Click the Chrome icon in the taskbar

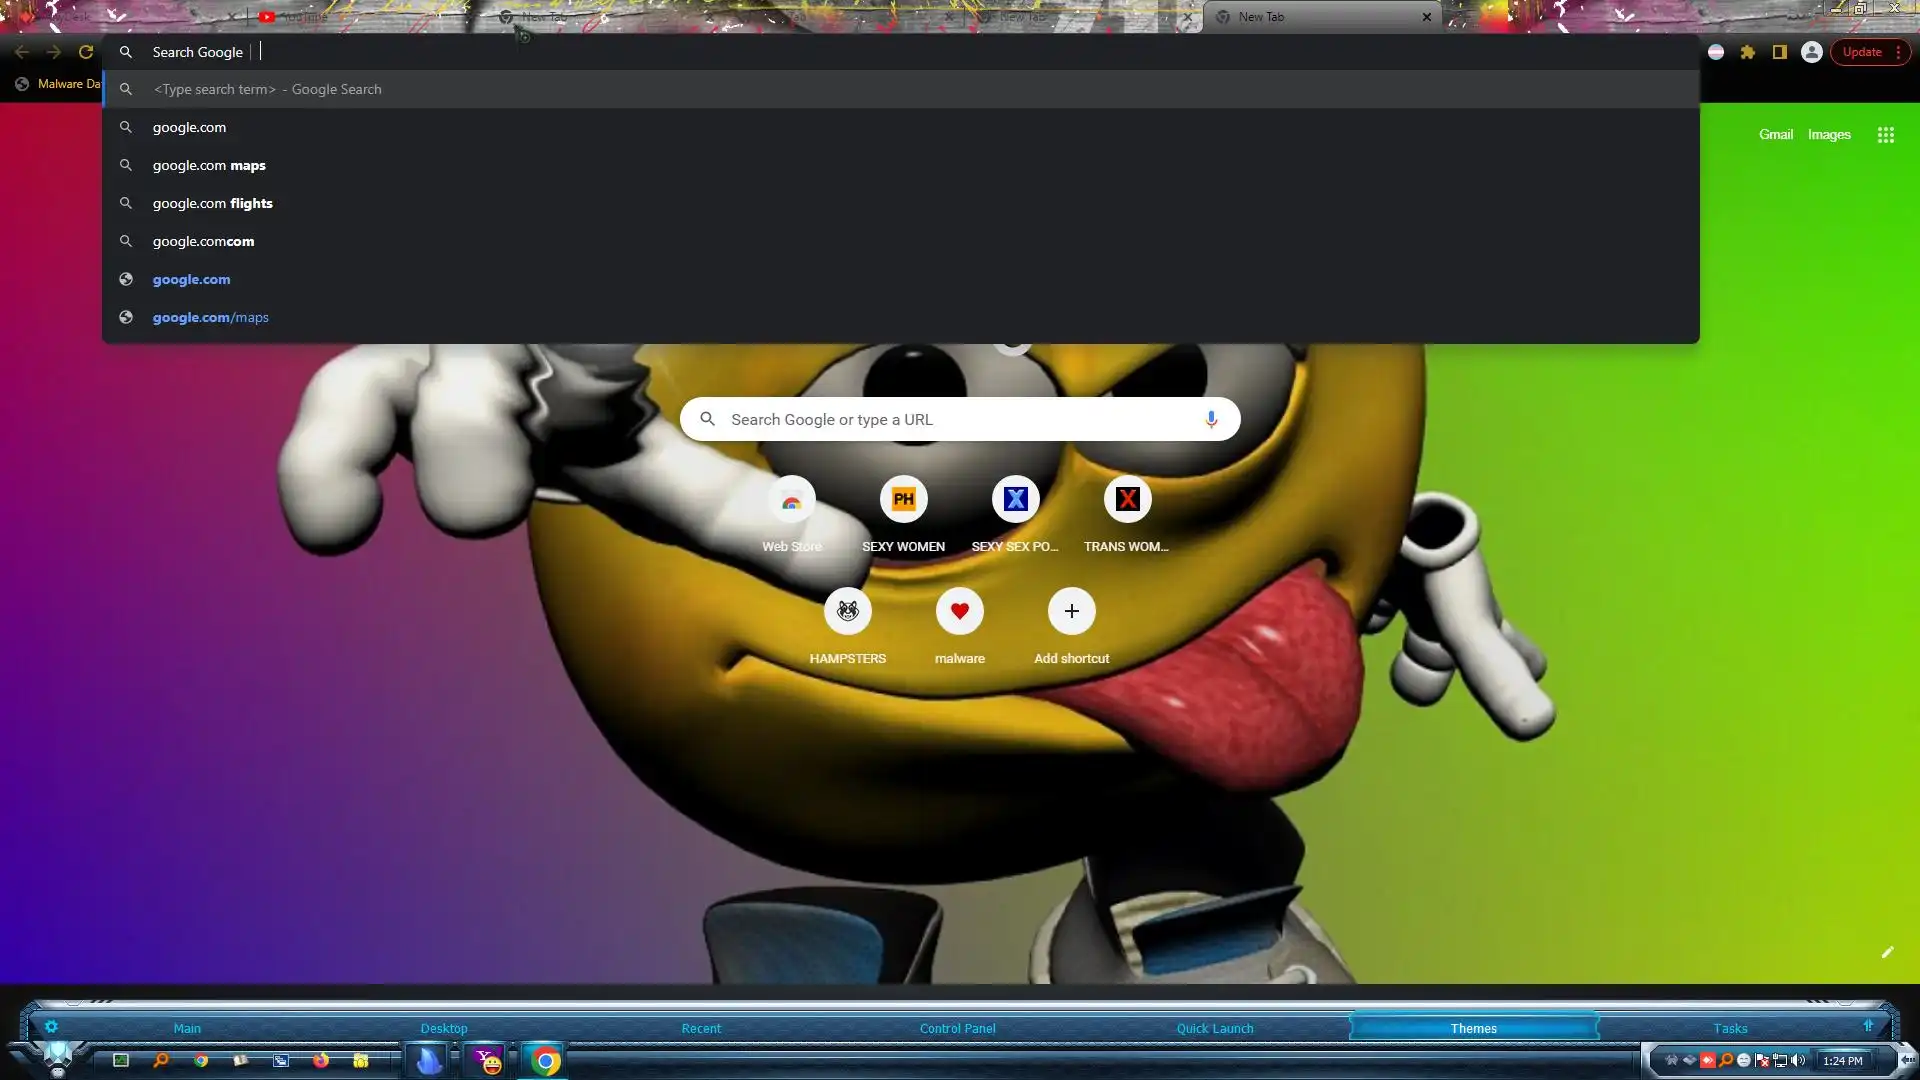click(545, 1060)
